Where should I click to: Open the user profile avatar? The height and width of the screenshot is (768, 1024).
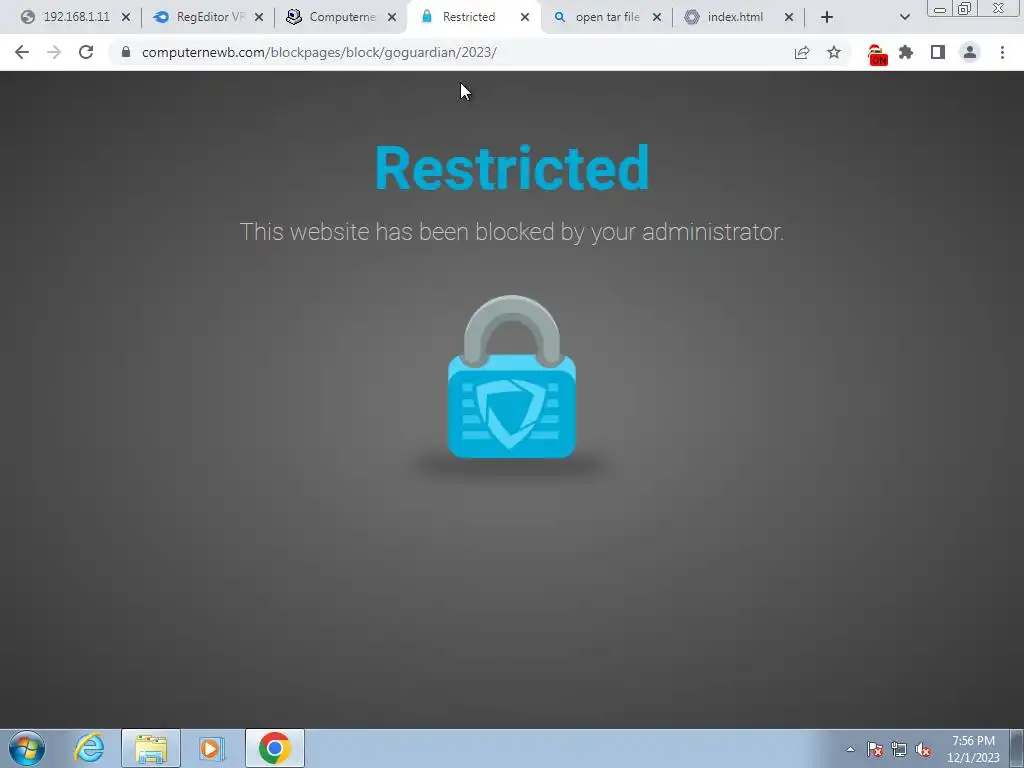tap(970, 52)
